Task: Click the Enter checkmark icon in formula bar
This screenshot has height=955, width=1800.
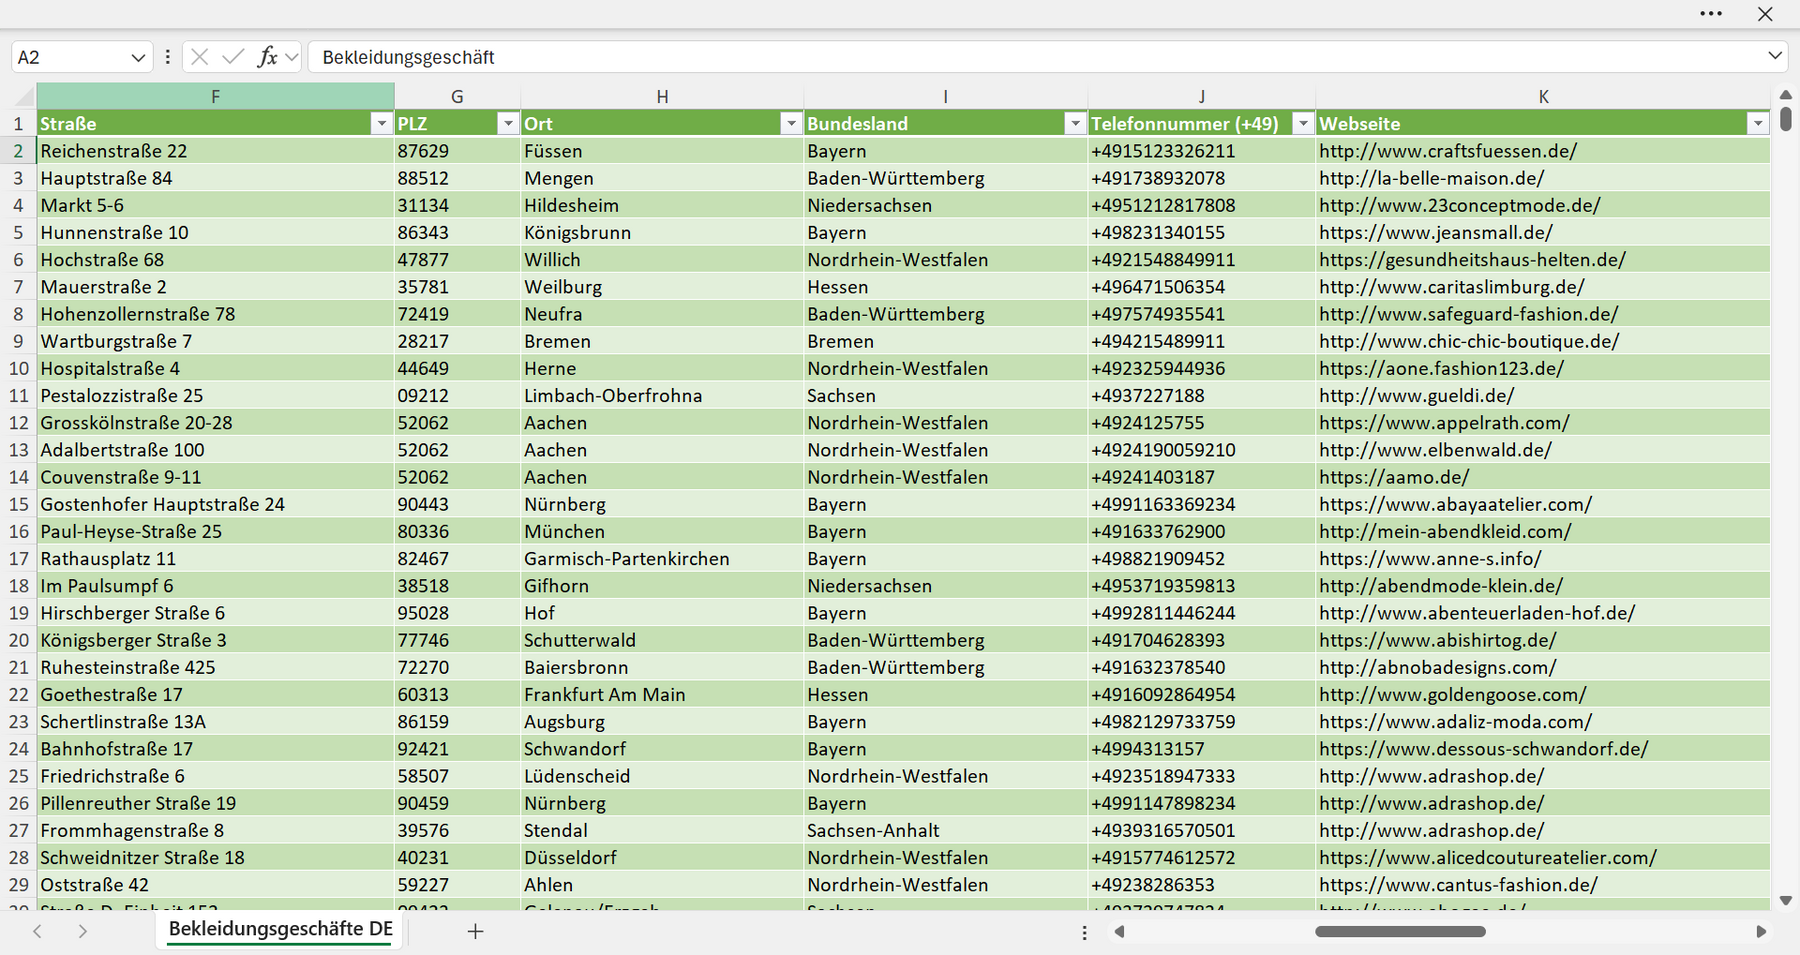Action: tap(233, 57)
